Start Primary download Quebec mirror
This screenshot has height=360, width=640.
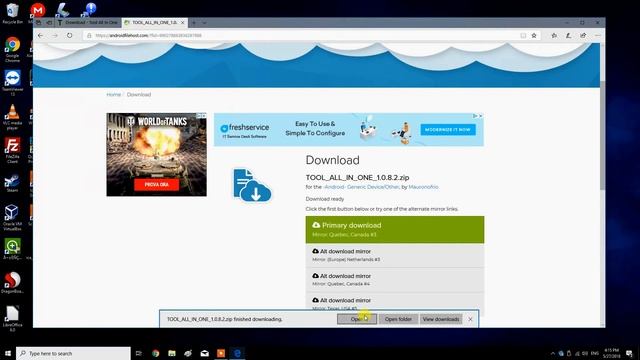point(395,229)
